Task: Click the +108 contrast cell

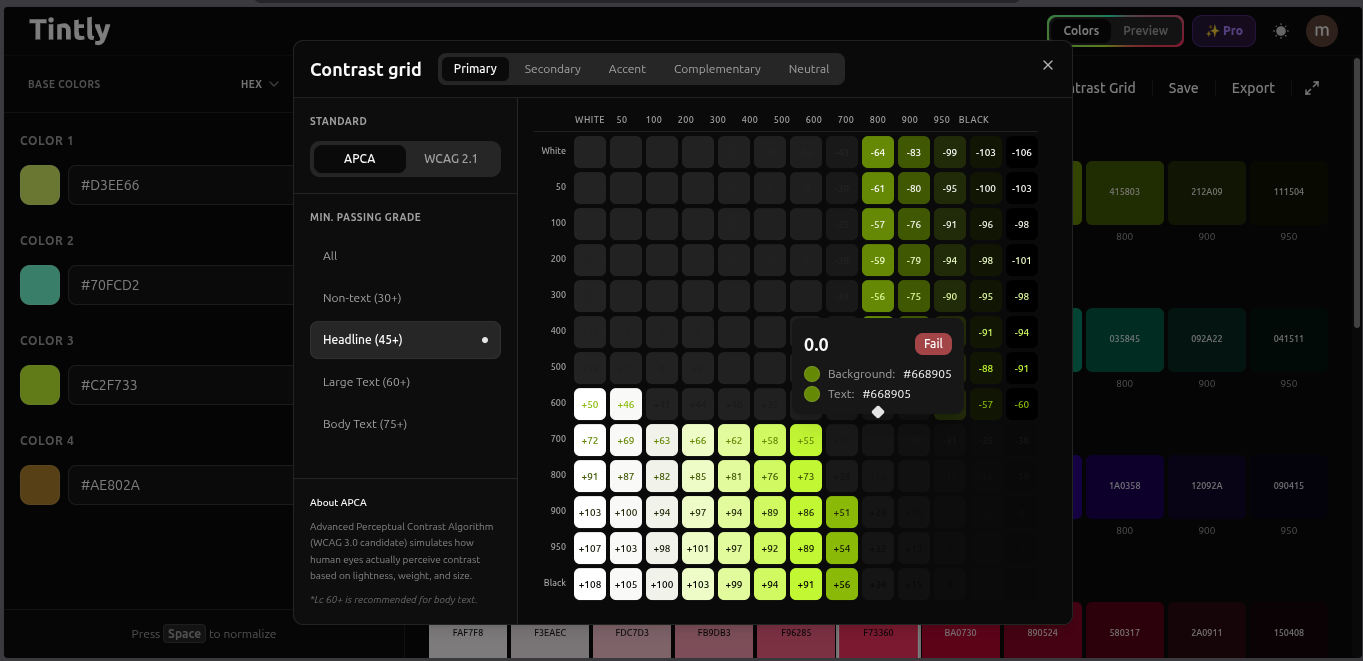Action: (x=590, y=584)
